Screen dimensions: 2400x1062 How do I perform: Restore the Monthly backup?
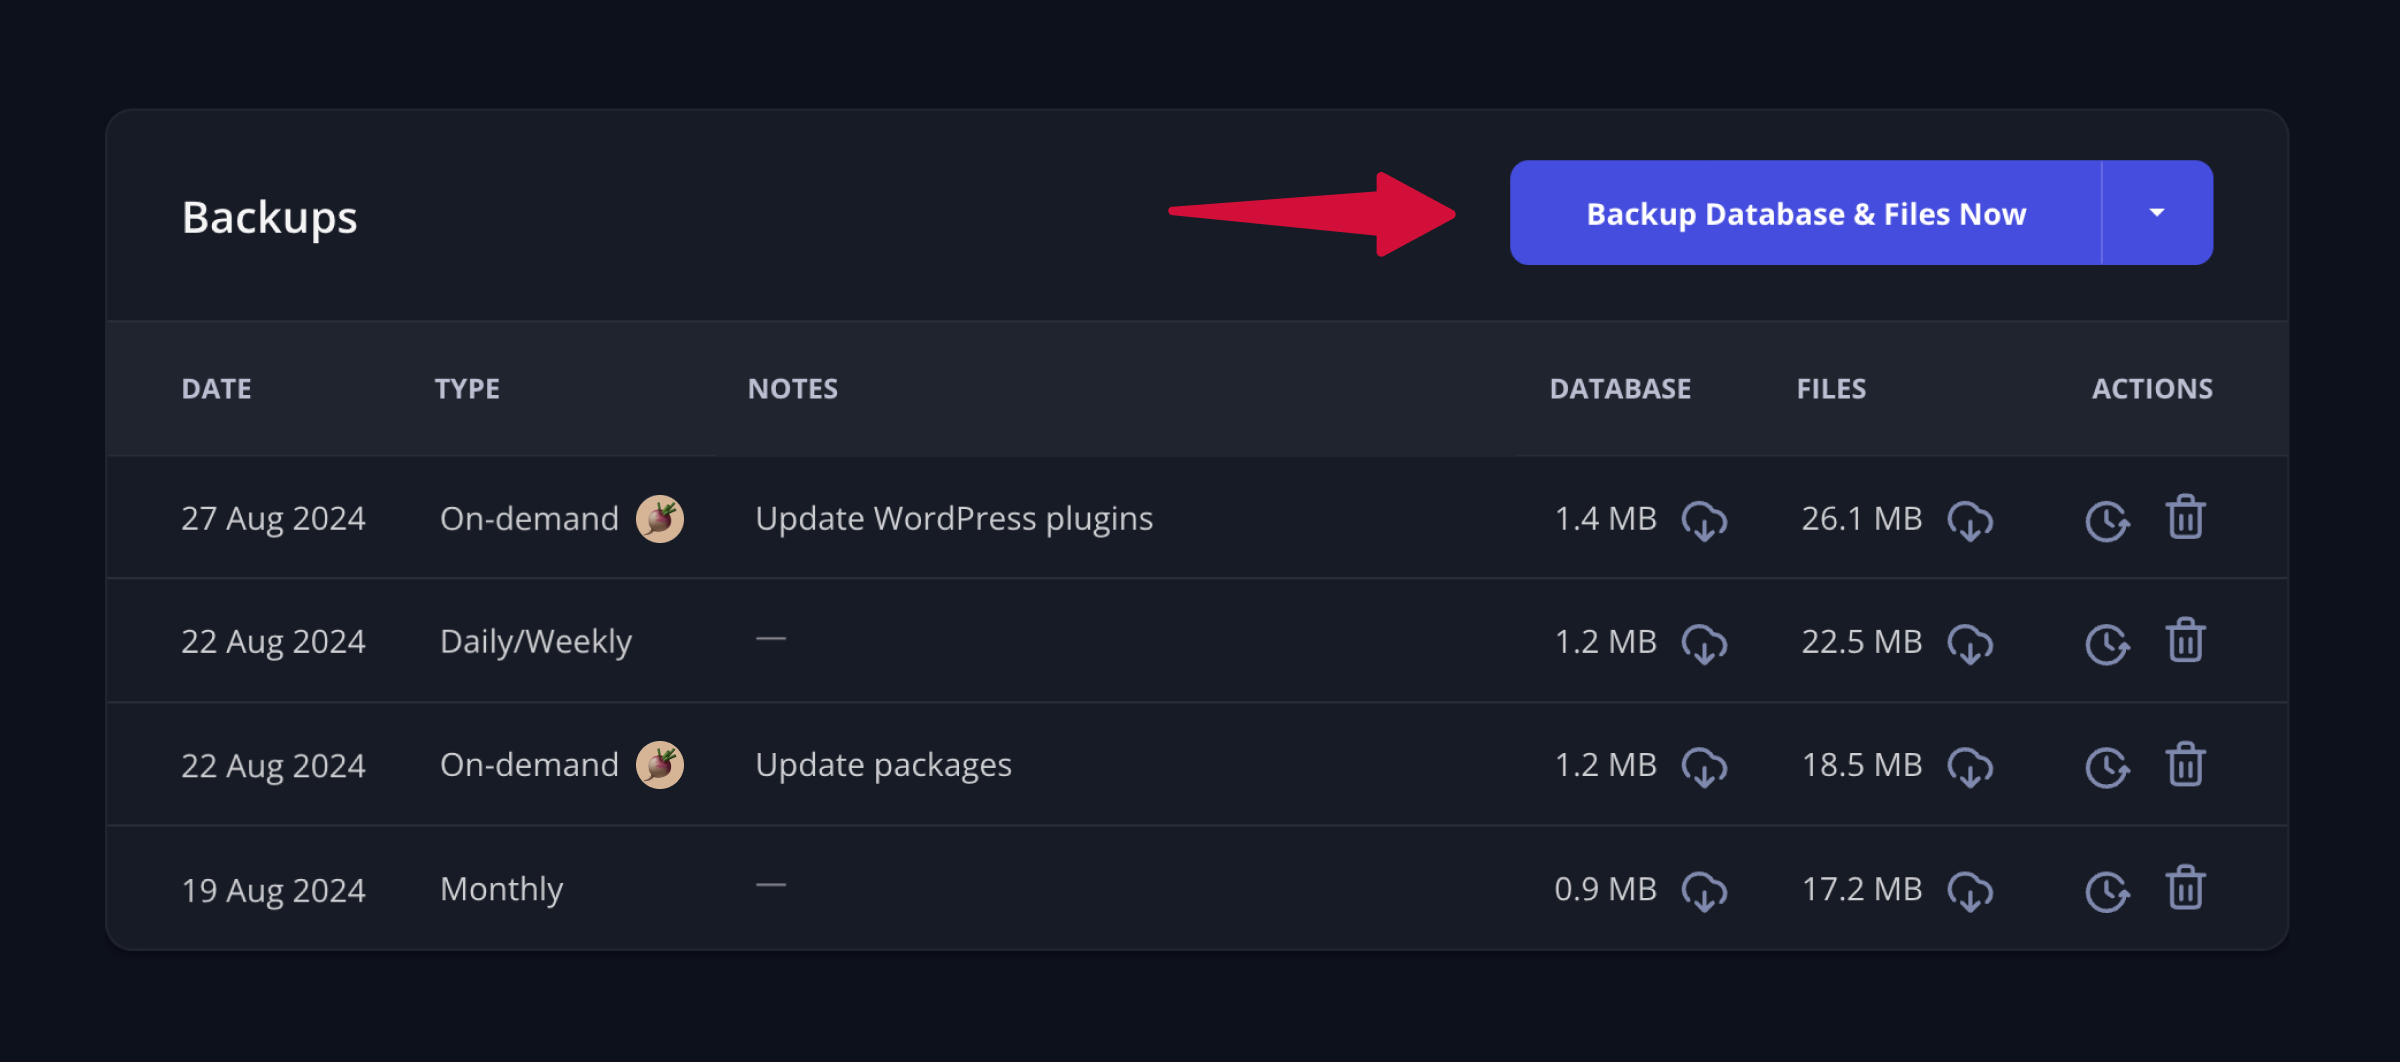pyautogui.click(x=2107, y=891)
